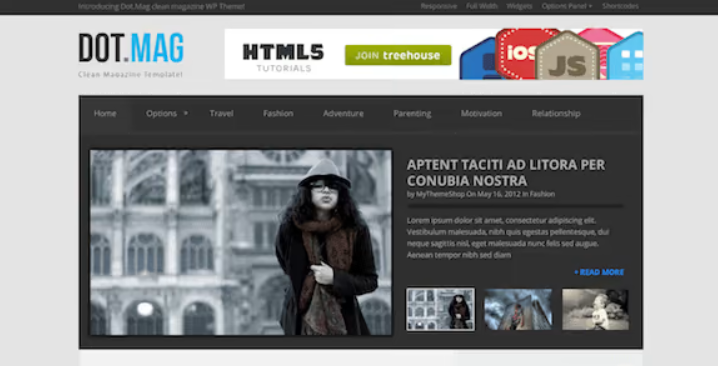Click the Responsive top bar link
The width and height of the screenshot is (718, 366).
click(439, 6)
